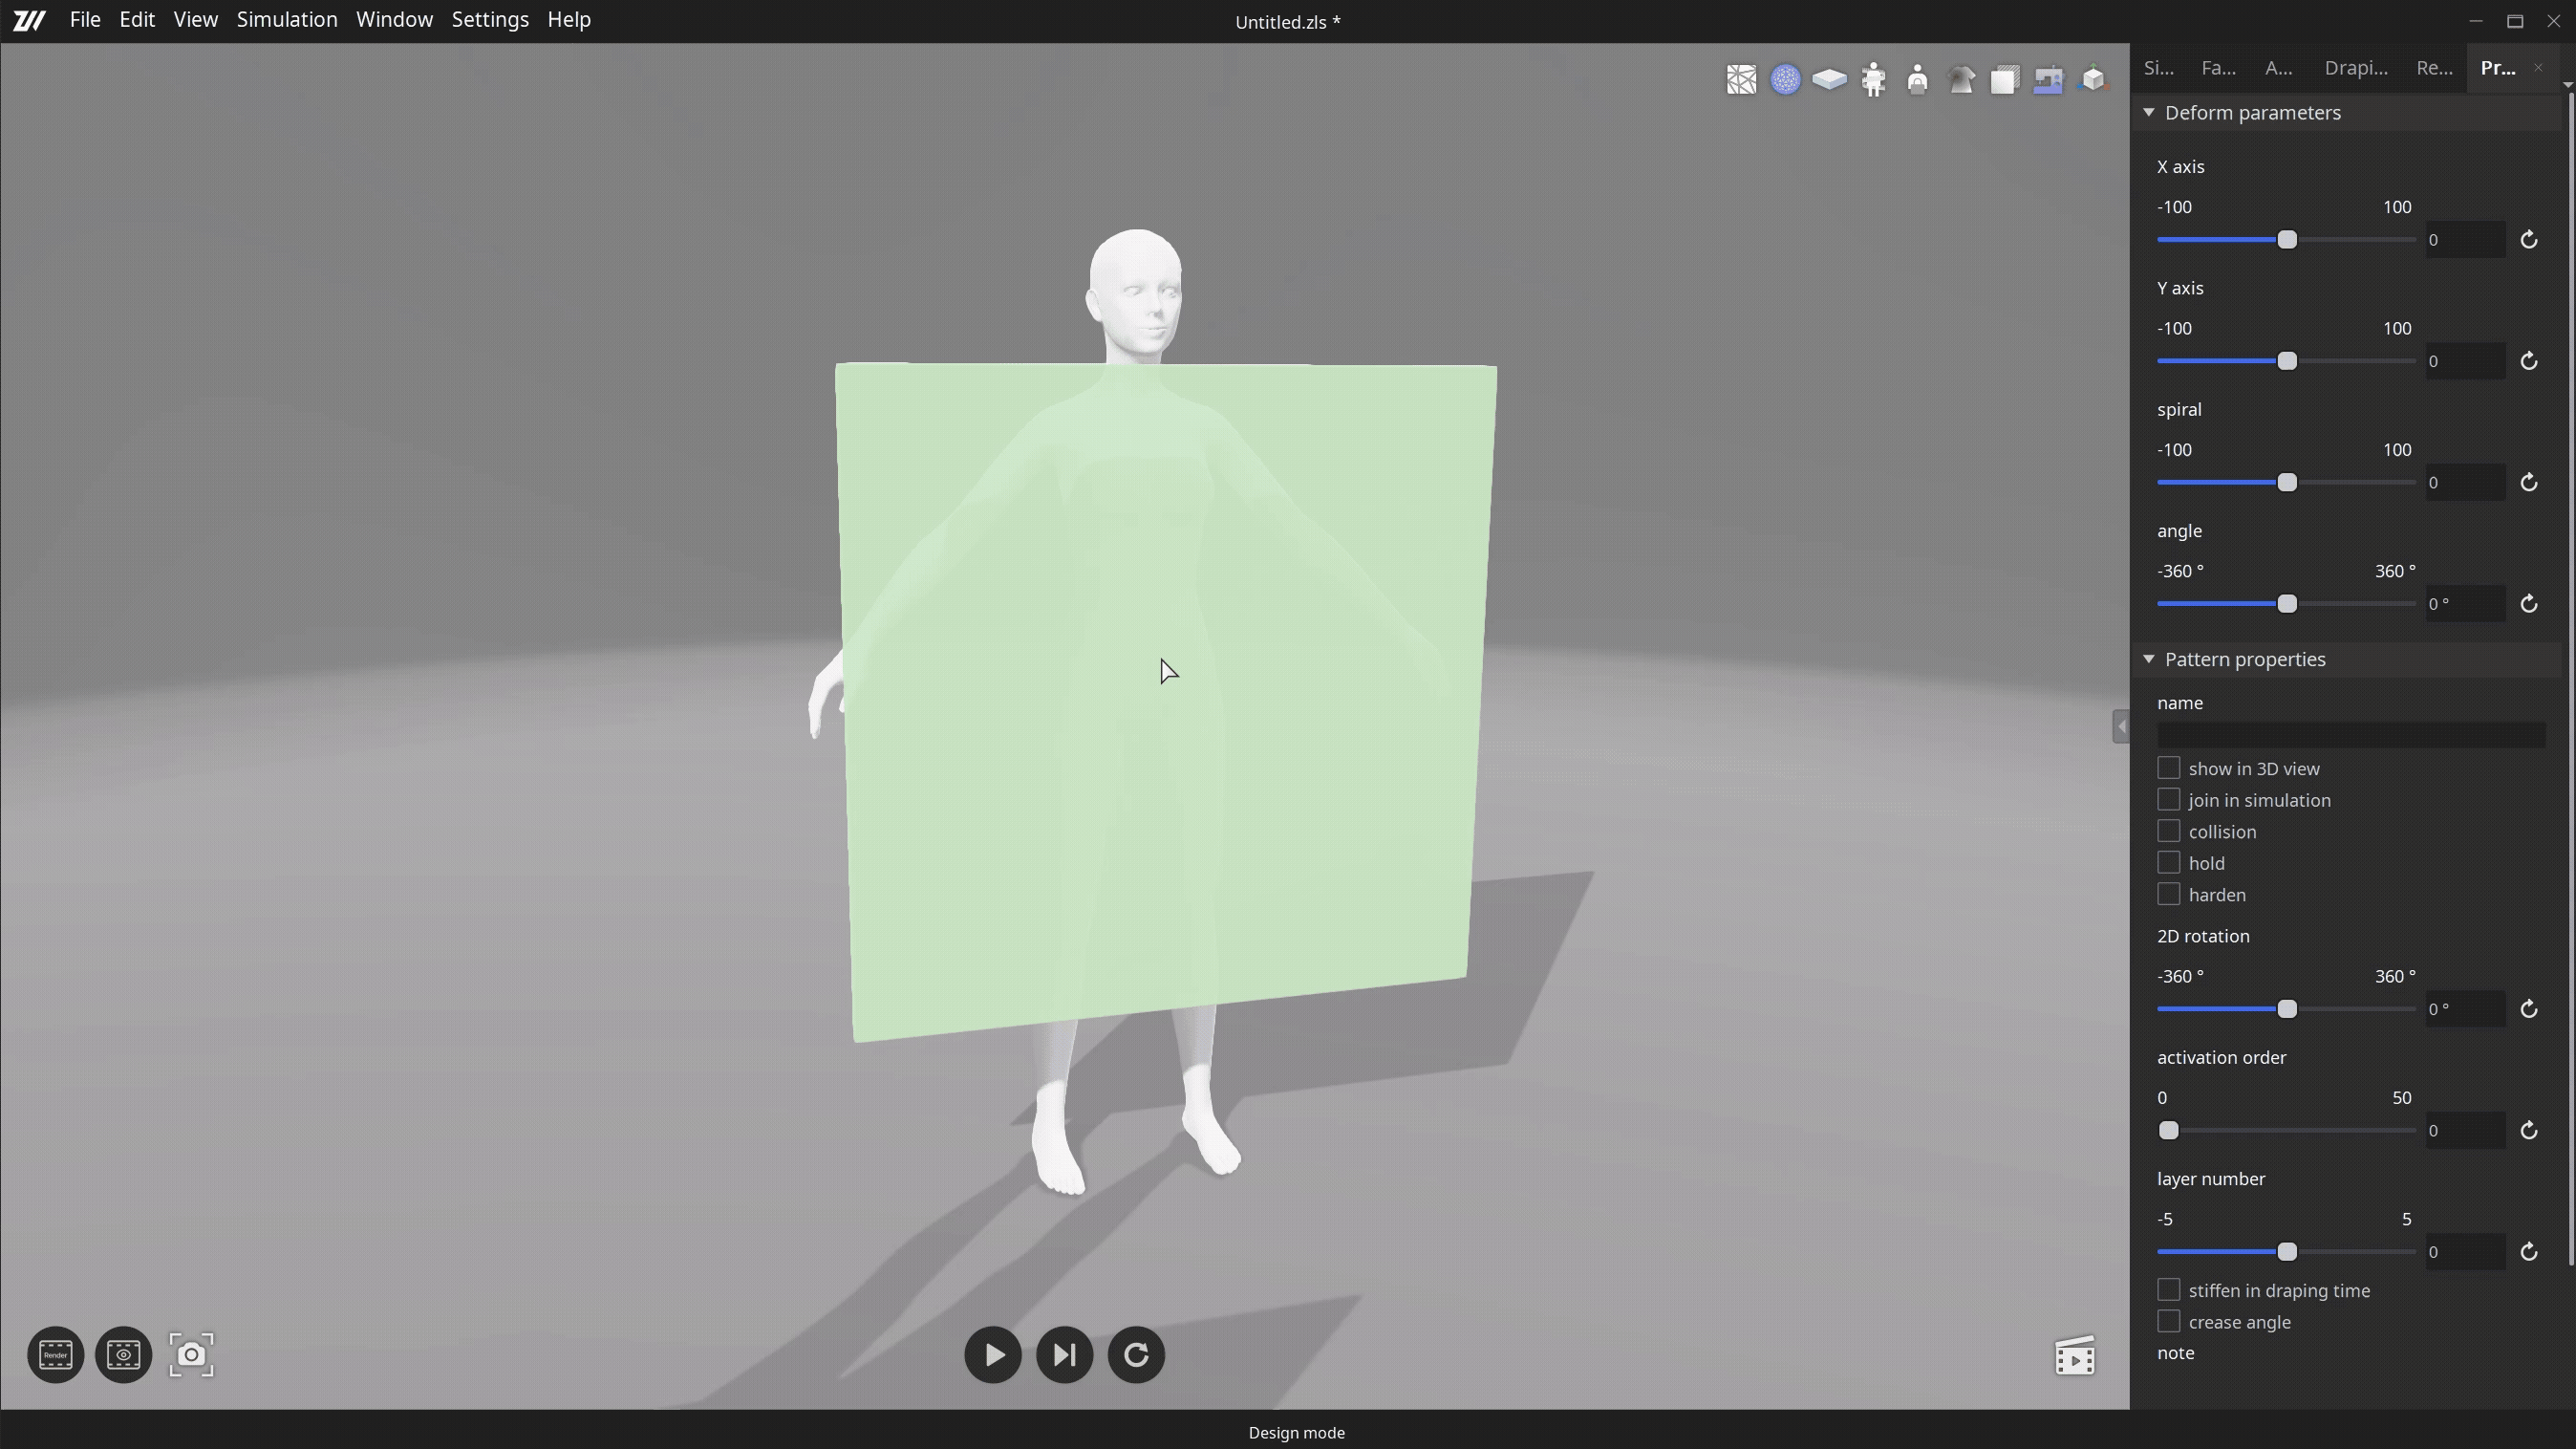Click the garment shirt display icon

point(1961,80)
